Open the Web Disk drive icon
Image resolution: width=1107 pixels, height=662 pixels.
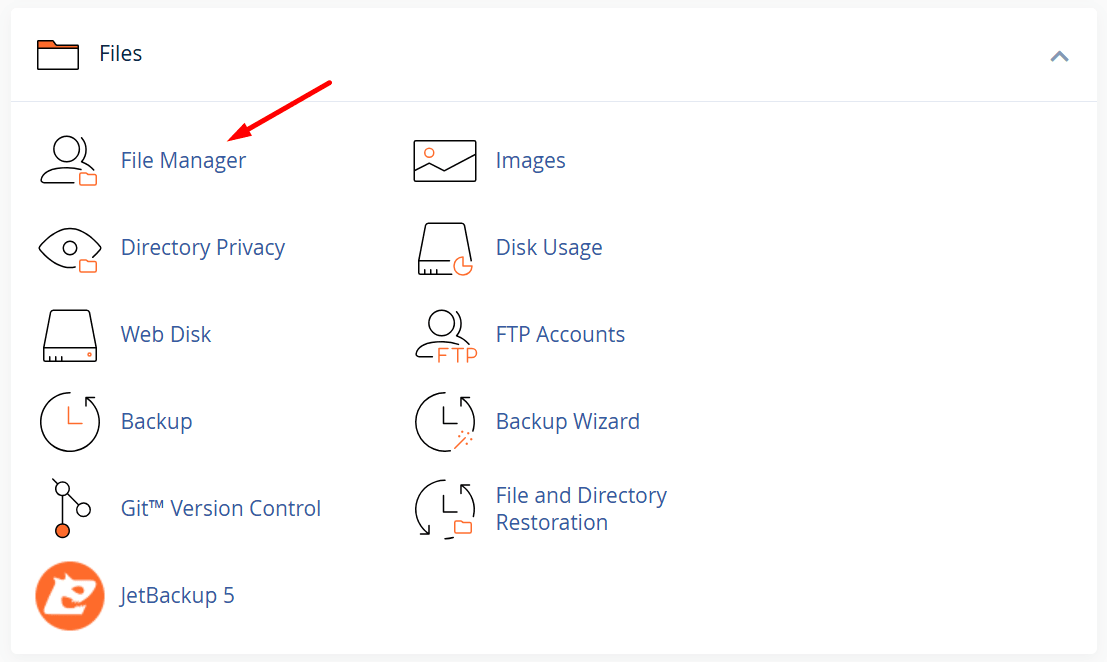69,336
